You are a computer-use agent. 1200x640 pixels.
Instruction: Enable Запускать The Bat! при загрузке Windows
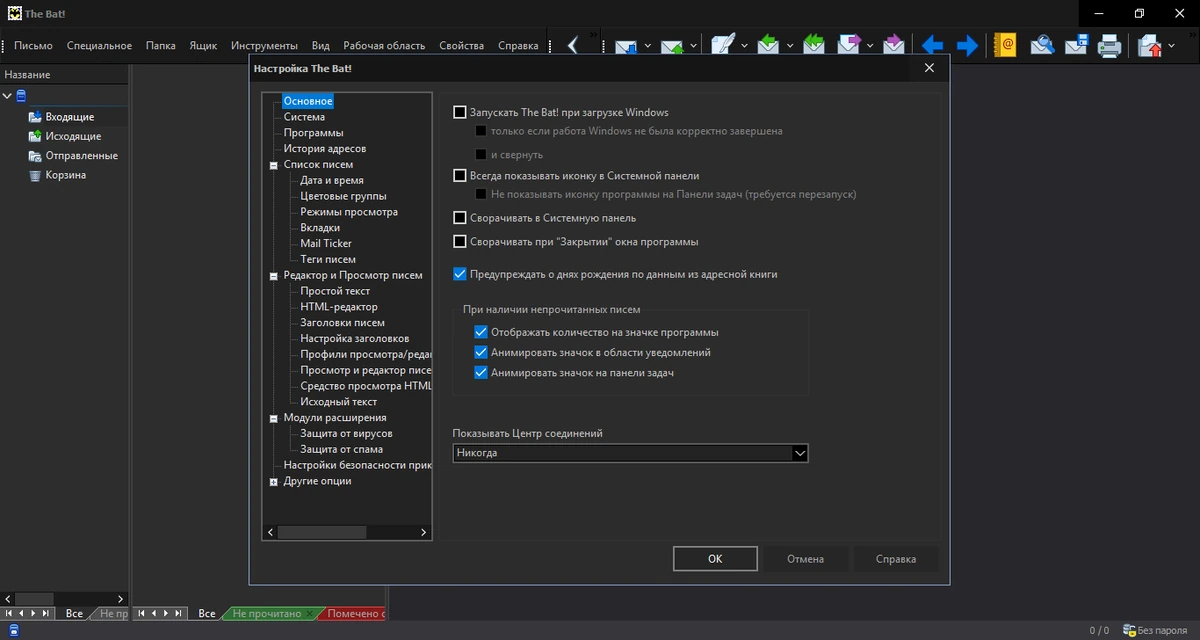460,113
